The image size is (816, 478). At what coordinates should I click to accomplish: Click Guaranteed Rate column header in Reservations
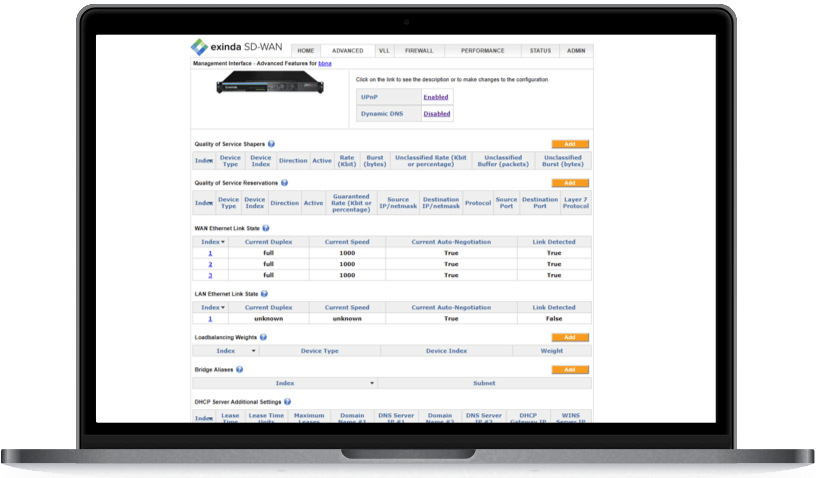pyautogui.click(x=351, y=203)
